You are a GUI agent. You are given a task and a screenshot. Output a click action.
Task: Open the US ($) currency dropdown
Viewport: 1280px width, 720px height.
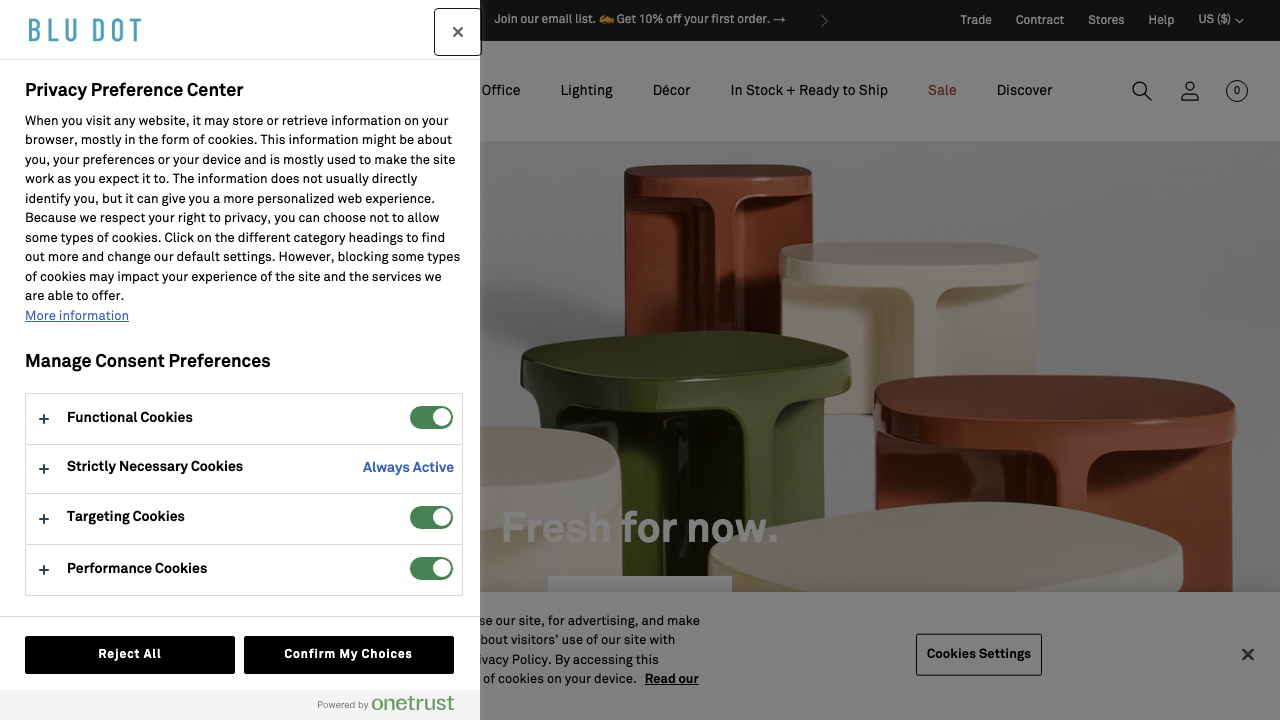(1220, 20)
